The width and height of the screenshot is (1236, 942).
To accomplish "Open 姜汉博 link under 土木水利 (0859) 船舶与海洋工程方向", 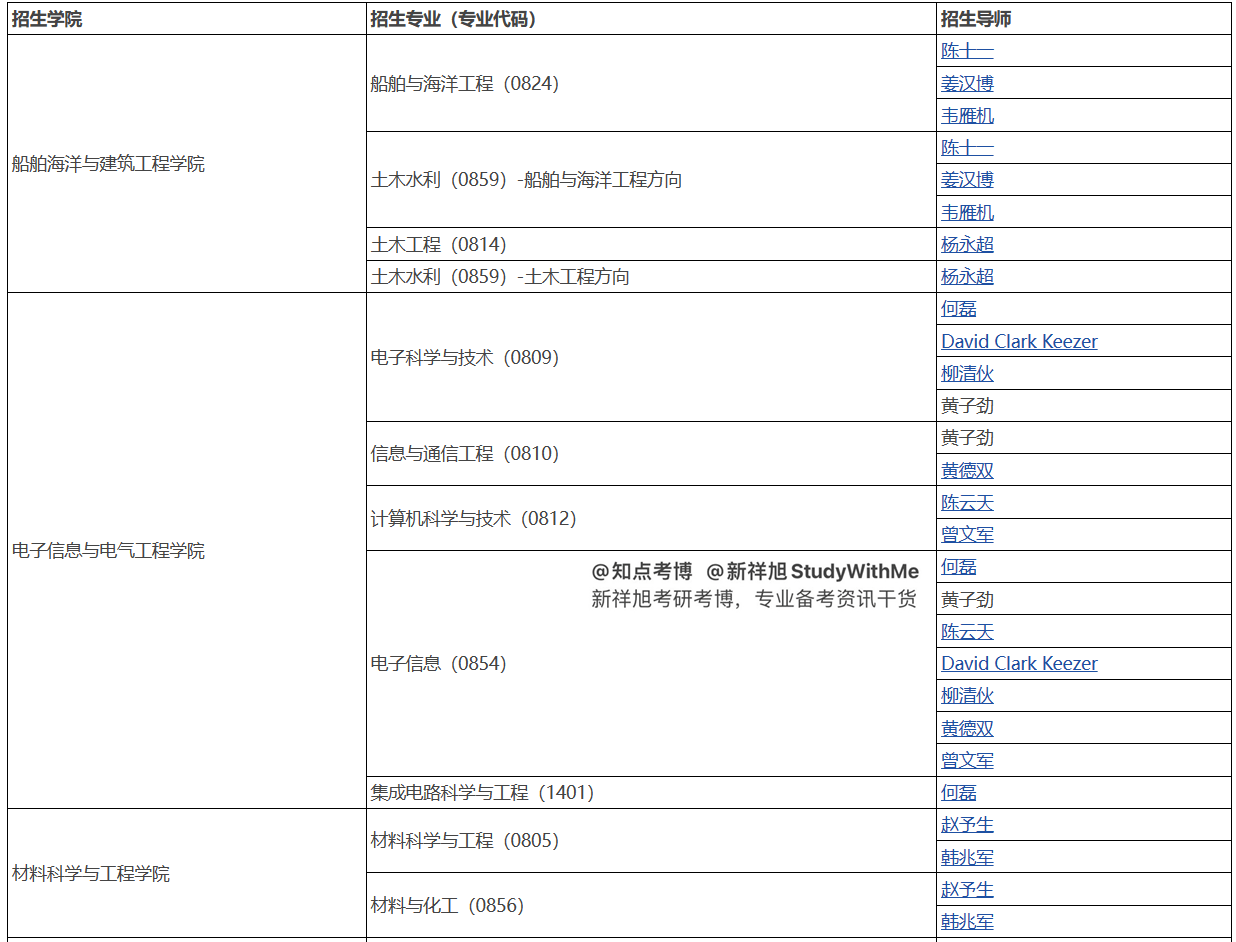I will click(x=967, y=180).
